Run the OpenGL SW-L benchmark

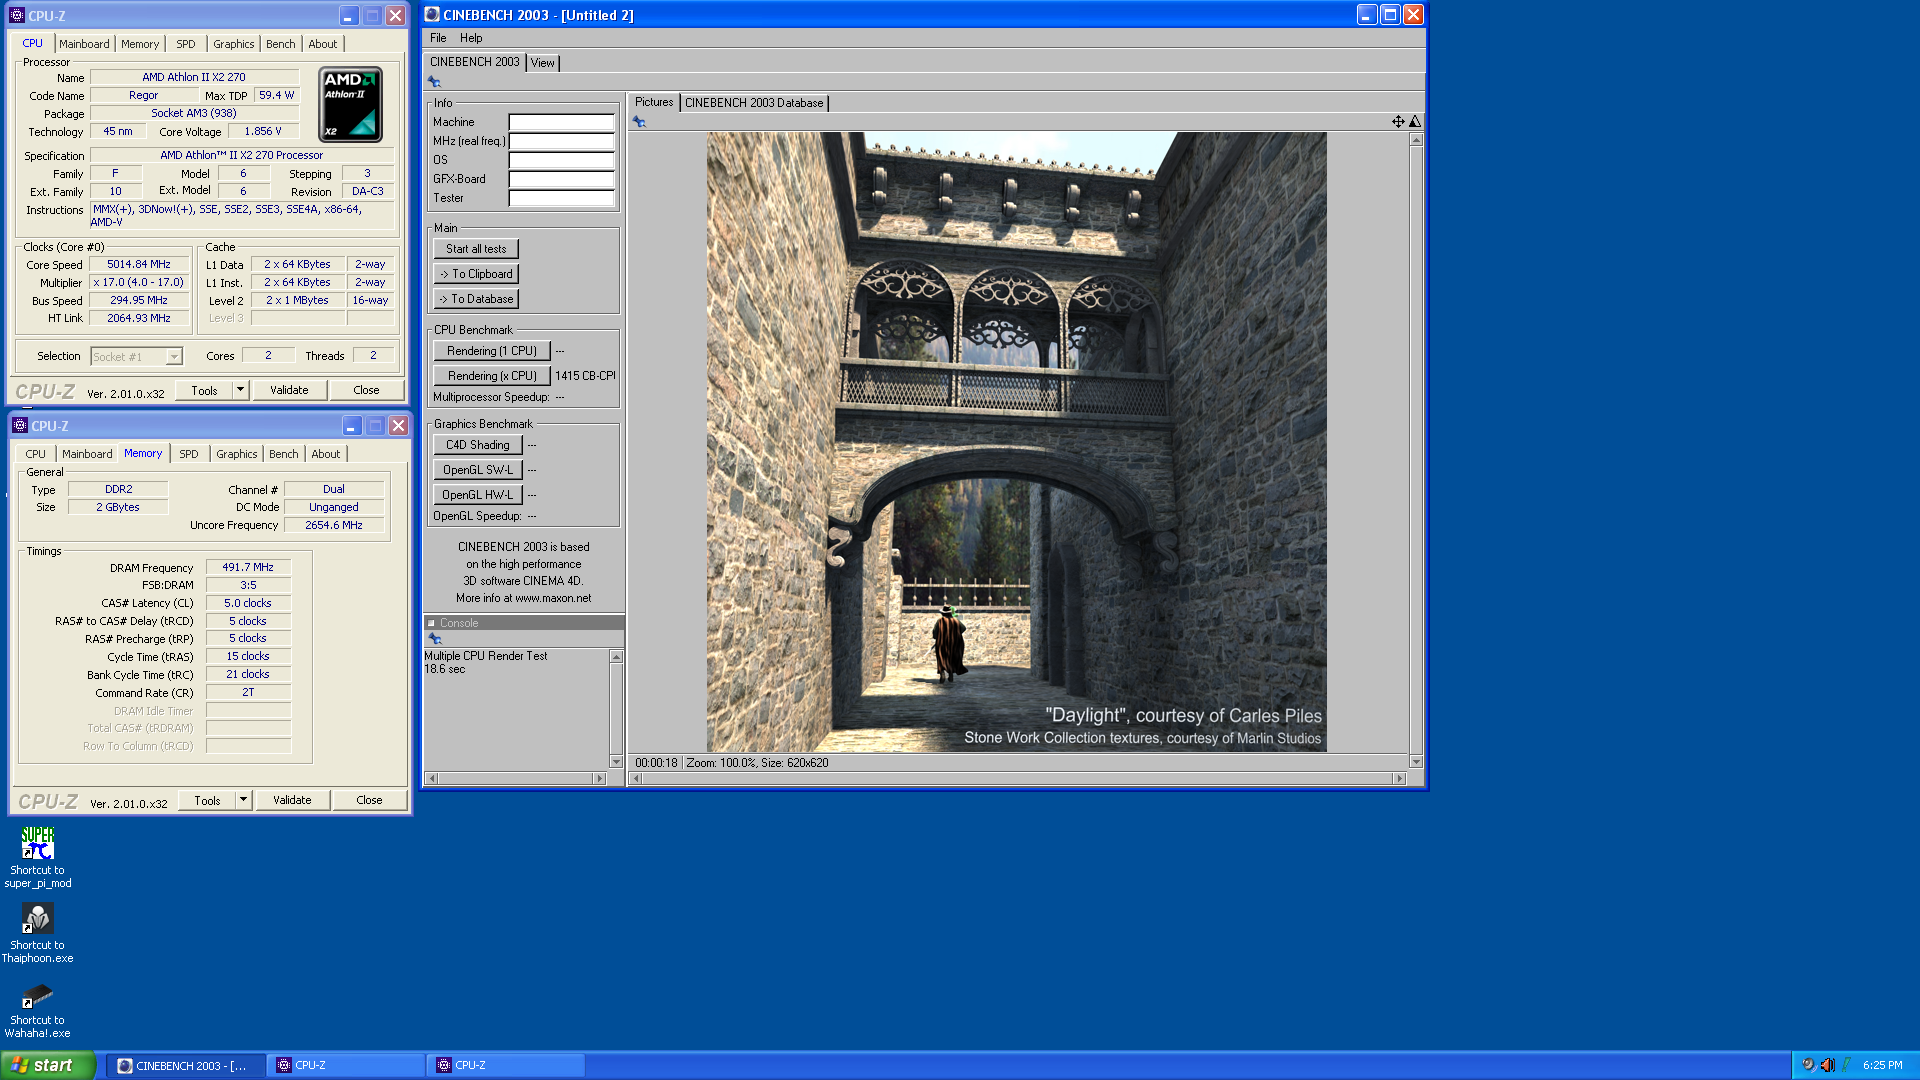[478, 470]
